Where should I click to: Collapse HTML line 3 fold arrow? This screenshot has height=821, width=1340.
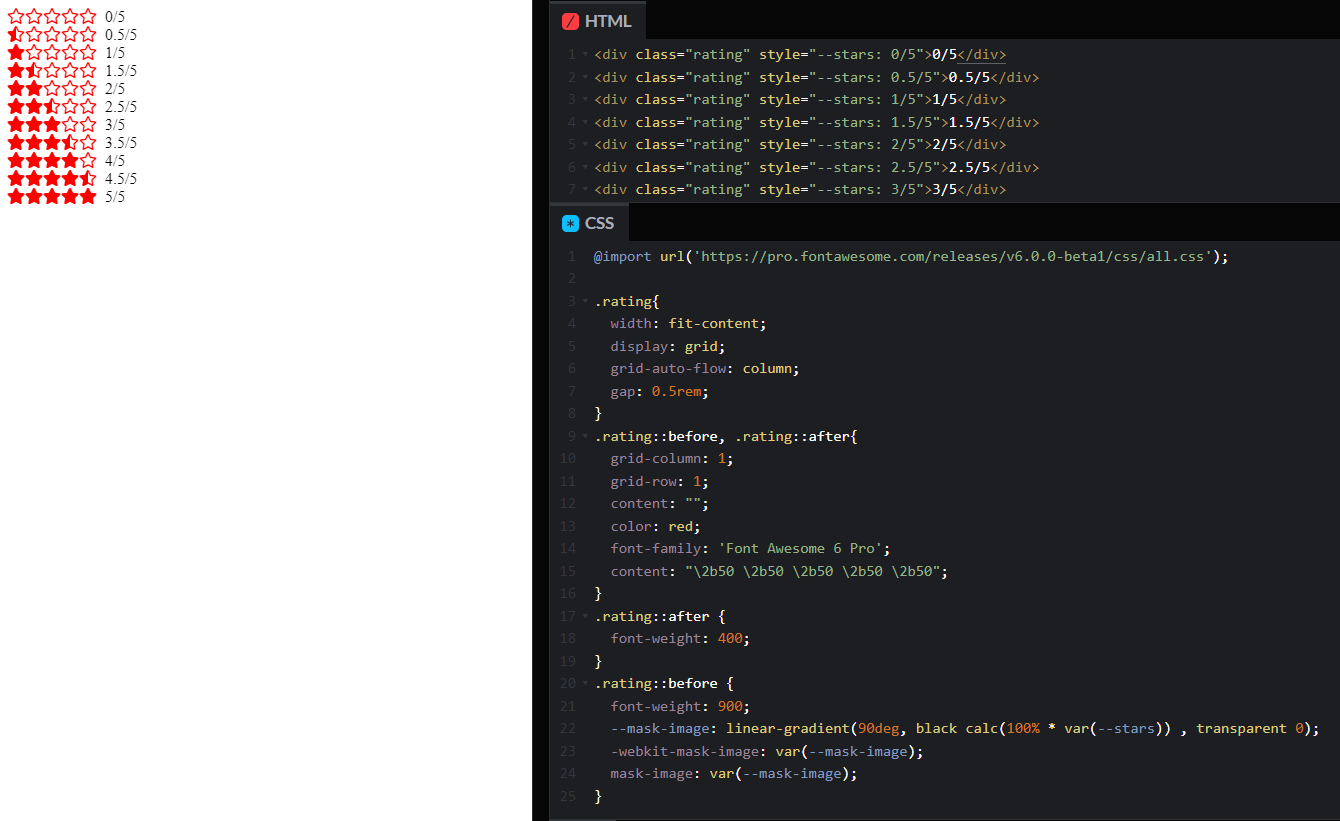585,100
